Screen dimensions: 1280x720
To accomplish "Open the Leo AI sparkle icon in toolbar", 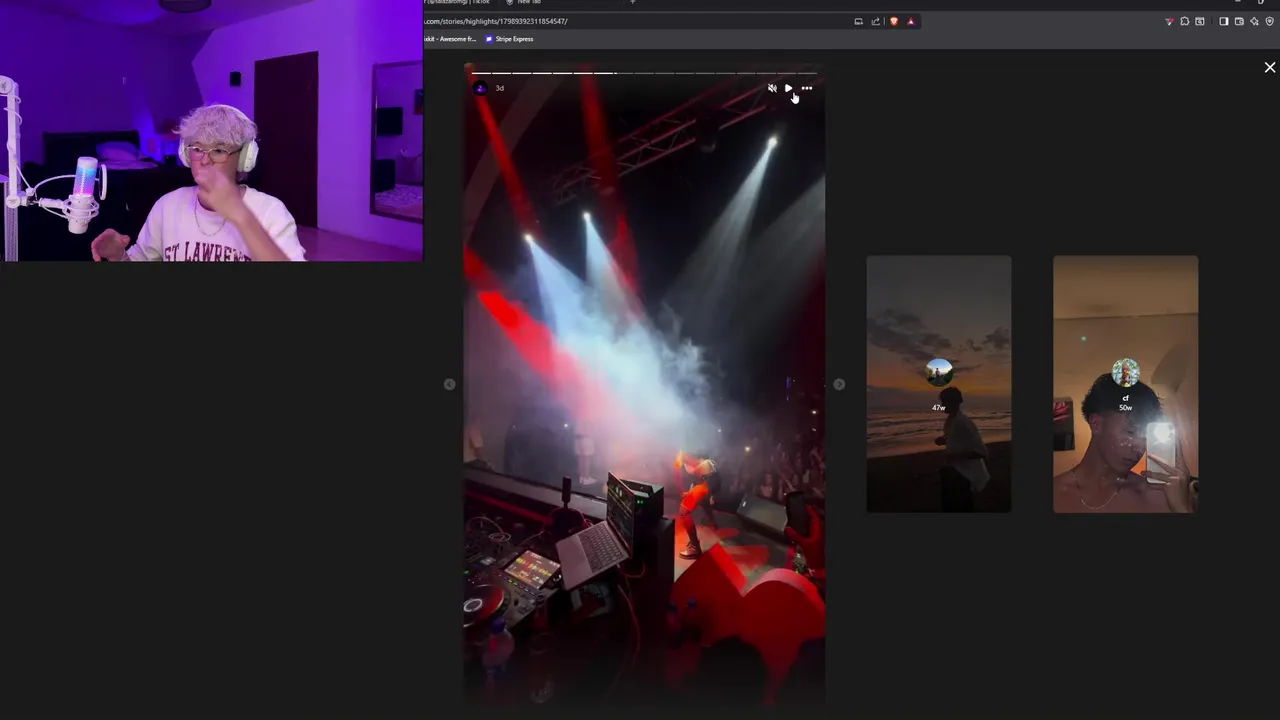I will click(x=1254, y=21).
